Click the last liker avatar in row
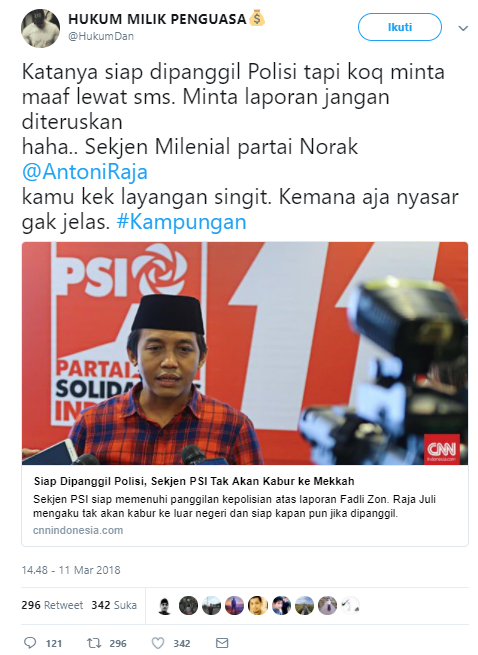 [x=350, y=606]
